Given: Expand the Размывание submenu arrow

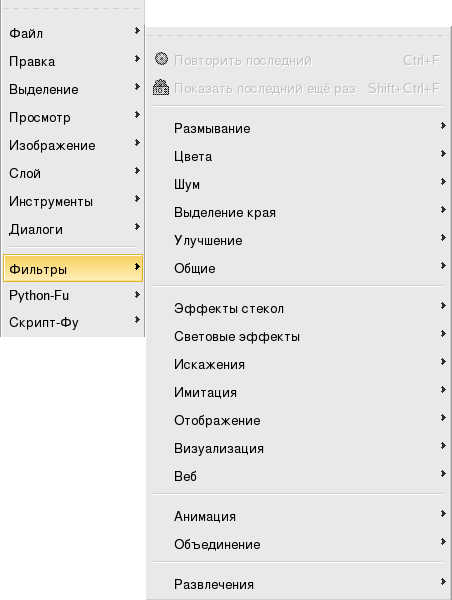Looking at the screenshot, I should (443, 126).
